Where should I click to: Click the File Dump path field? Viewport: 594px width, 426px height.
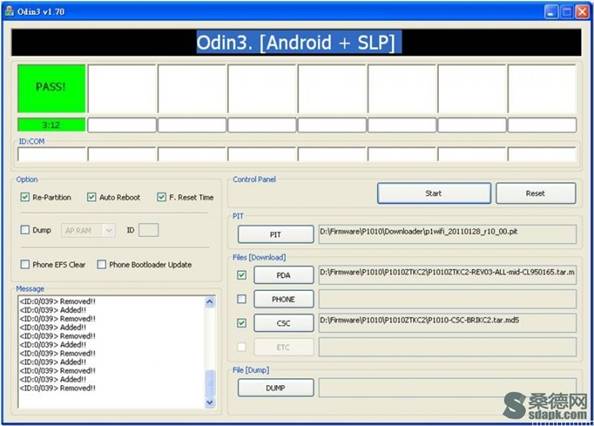coord(447,388)
